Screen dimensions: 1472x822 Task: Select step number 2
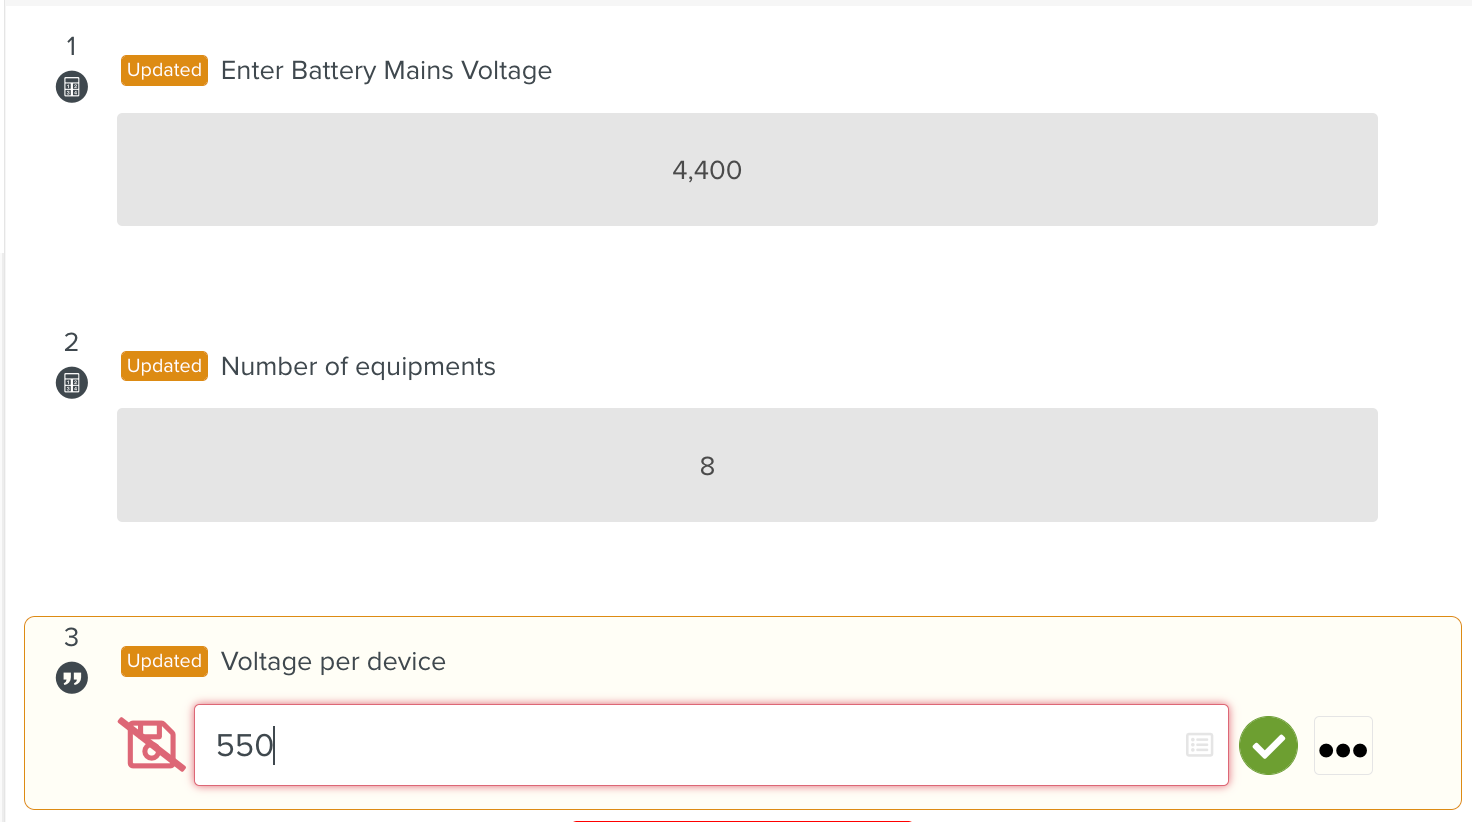[x=71, y=342]
